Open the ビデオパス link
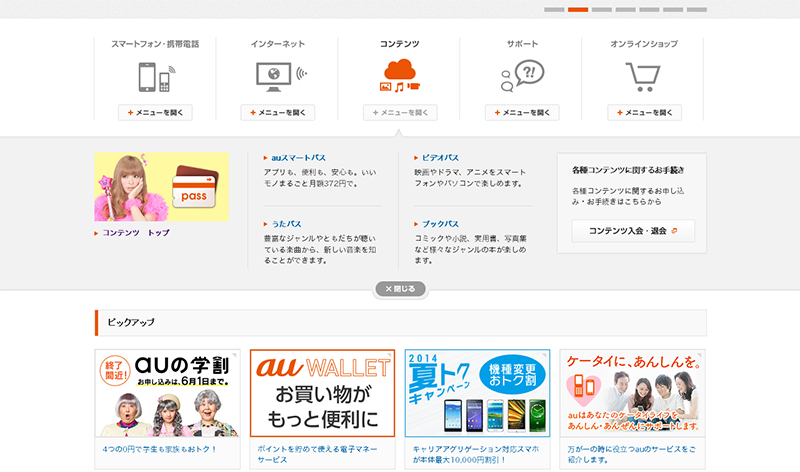Screen dimensions: 800x472 (x=440, y=158)
